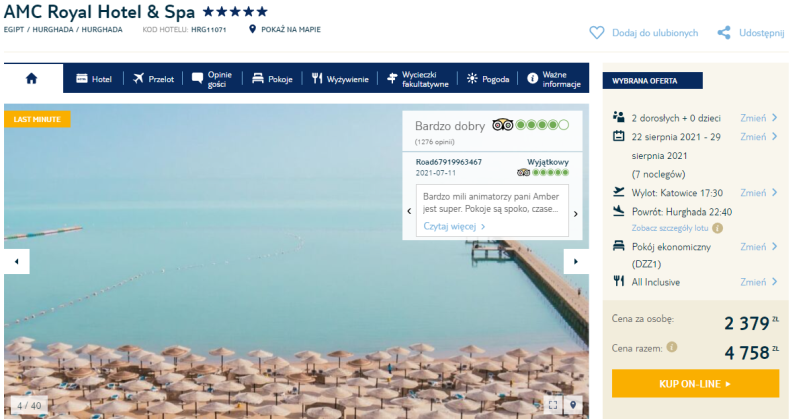Open the Wycieczki fakultatywne tab
This screenshot has width=790, height=419.
point(417,79)
